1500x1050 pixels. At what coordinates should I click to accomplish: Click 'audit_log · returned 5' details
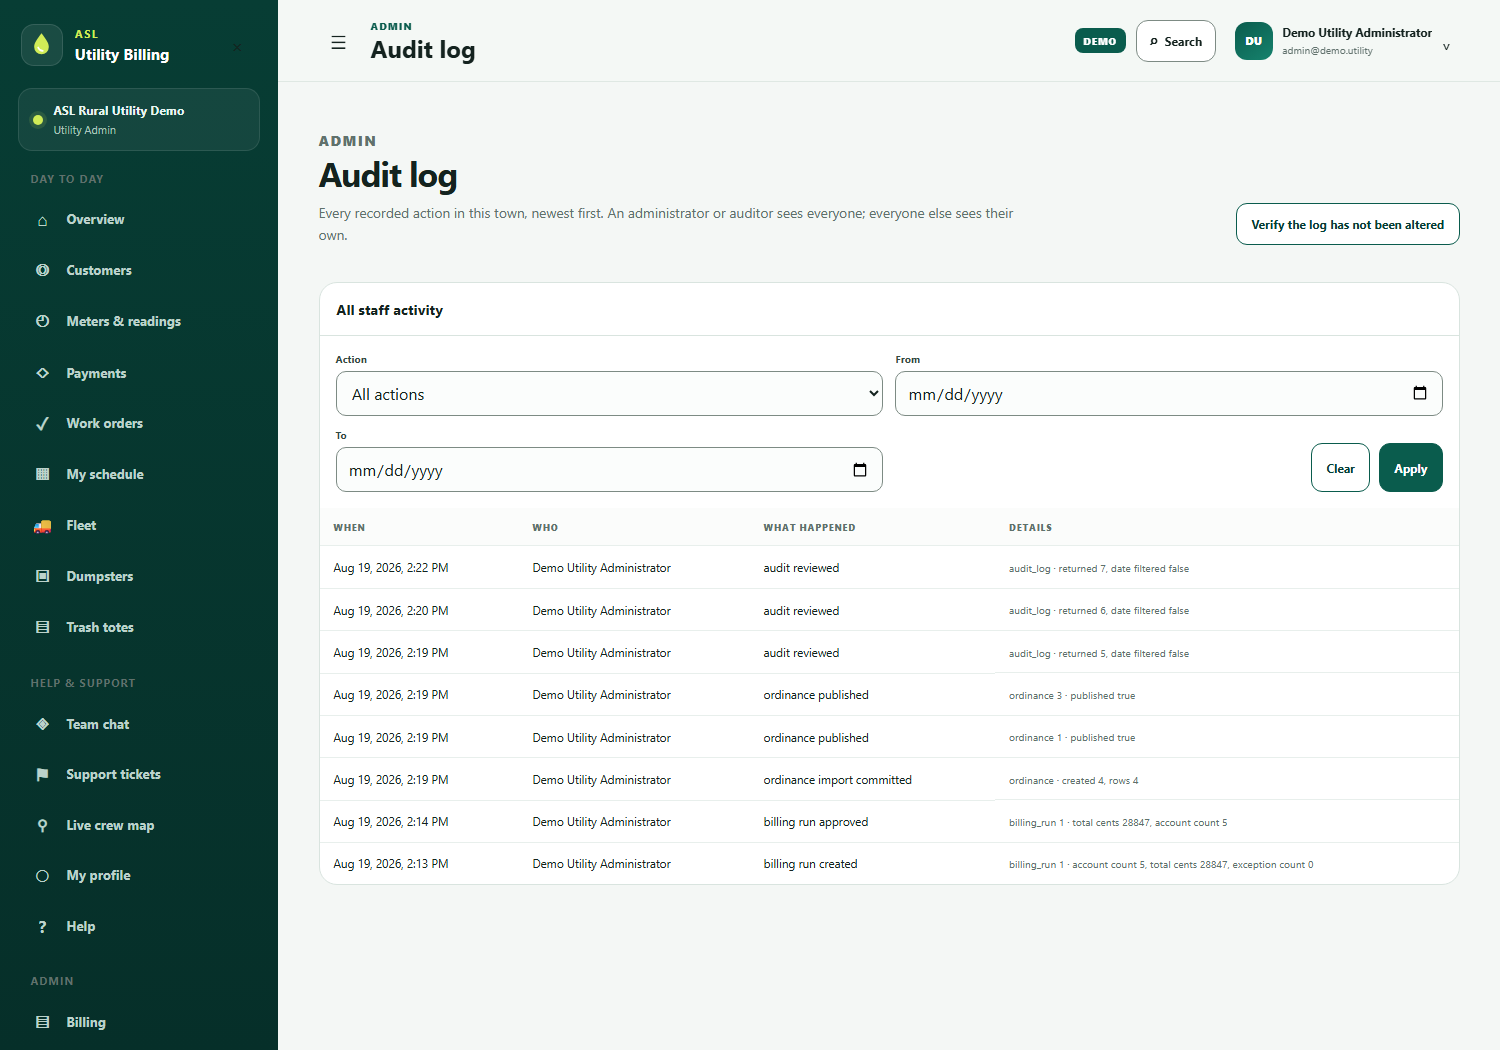pos(1098,654)
